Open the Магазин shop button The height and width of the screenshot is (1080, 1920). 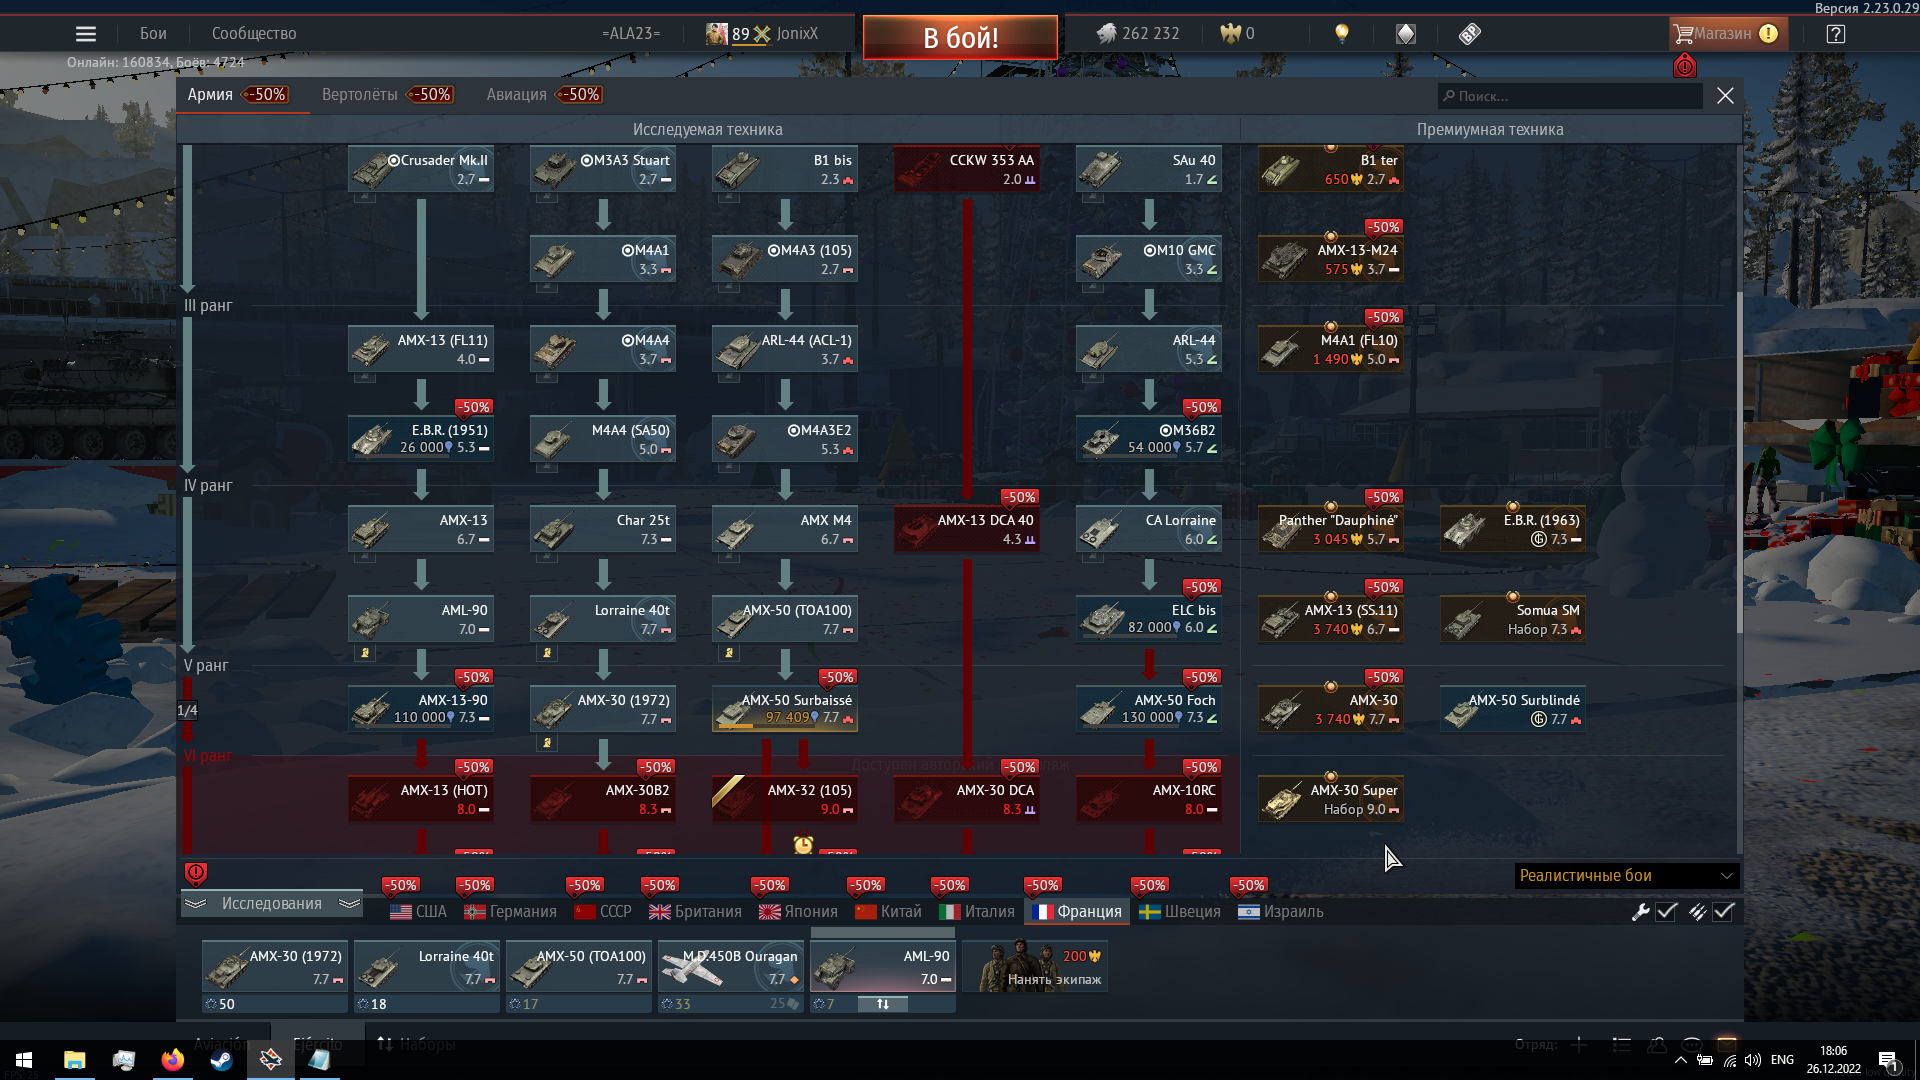[1730, 34]
